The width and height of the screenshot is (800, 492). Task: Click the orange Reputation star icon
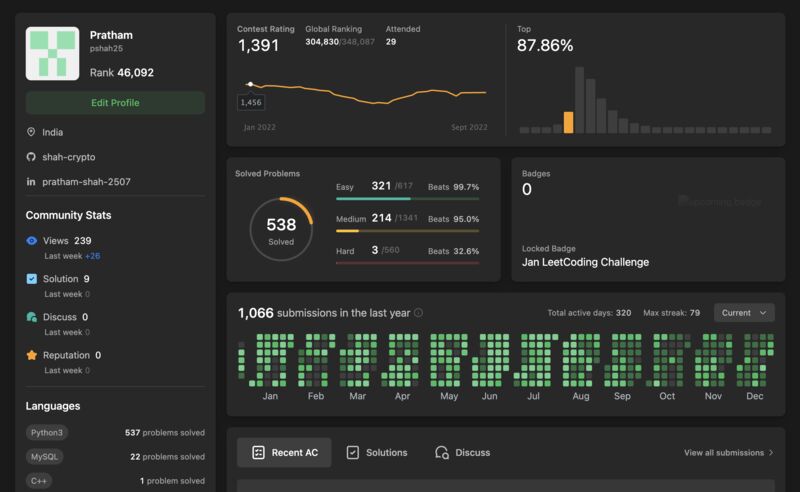[x=32, y=355]
